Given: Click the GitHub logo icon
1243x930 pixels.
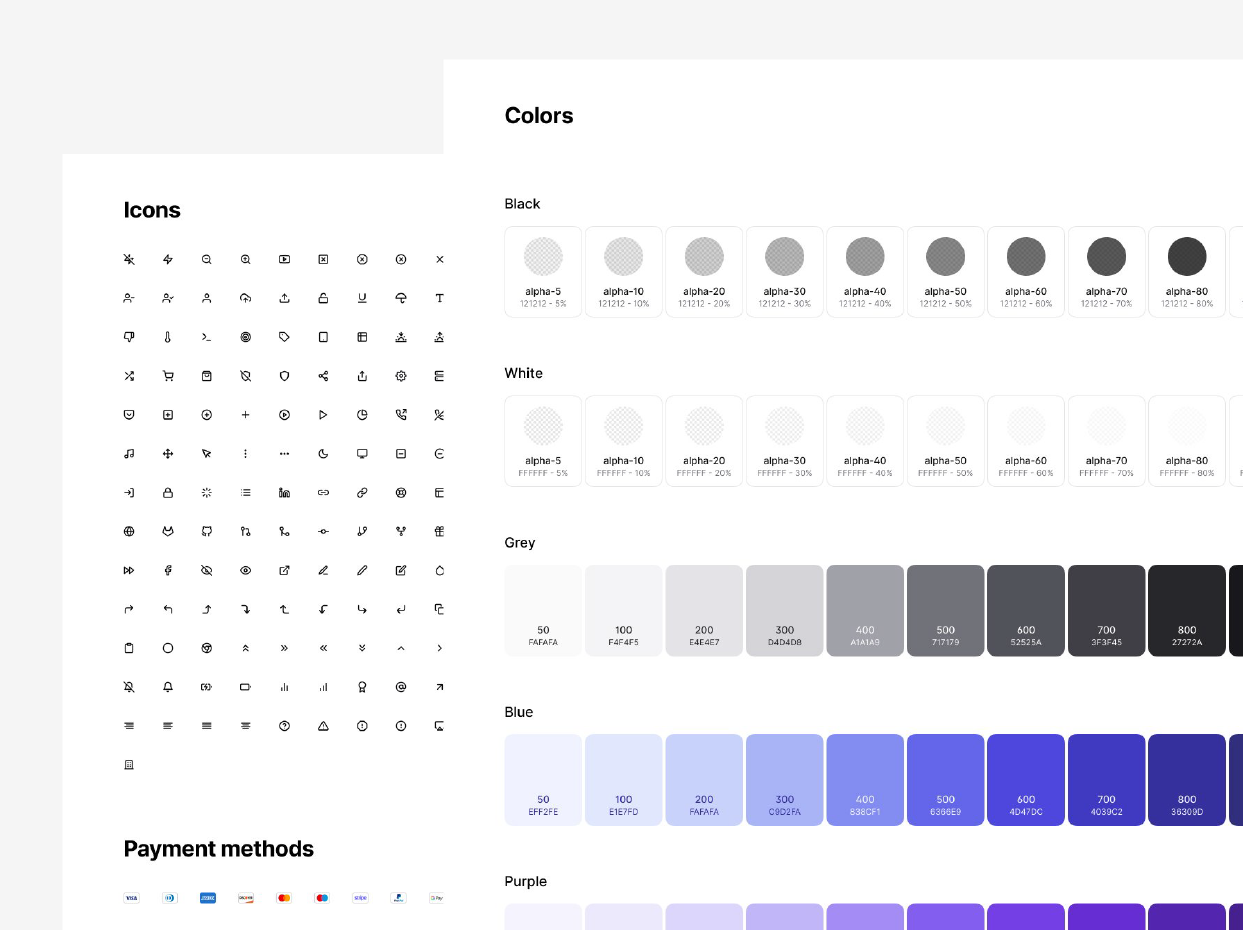Looking at the screenshot, I should tap(207, 531).
